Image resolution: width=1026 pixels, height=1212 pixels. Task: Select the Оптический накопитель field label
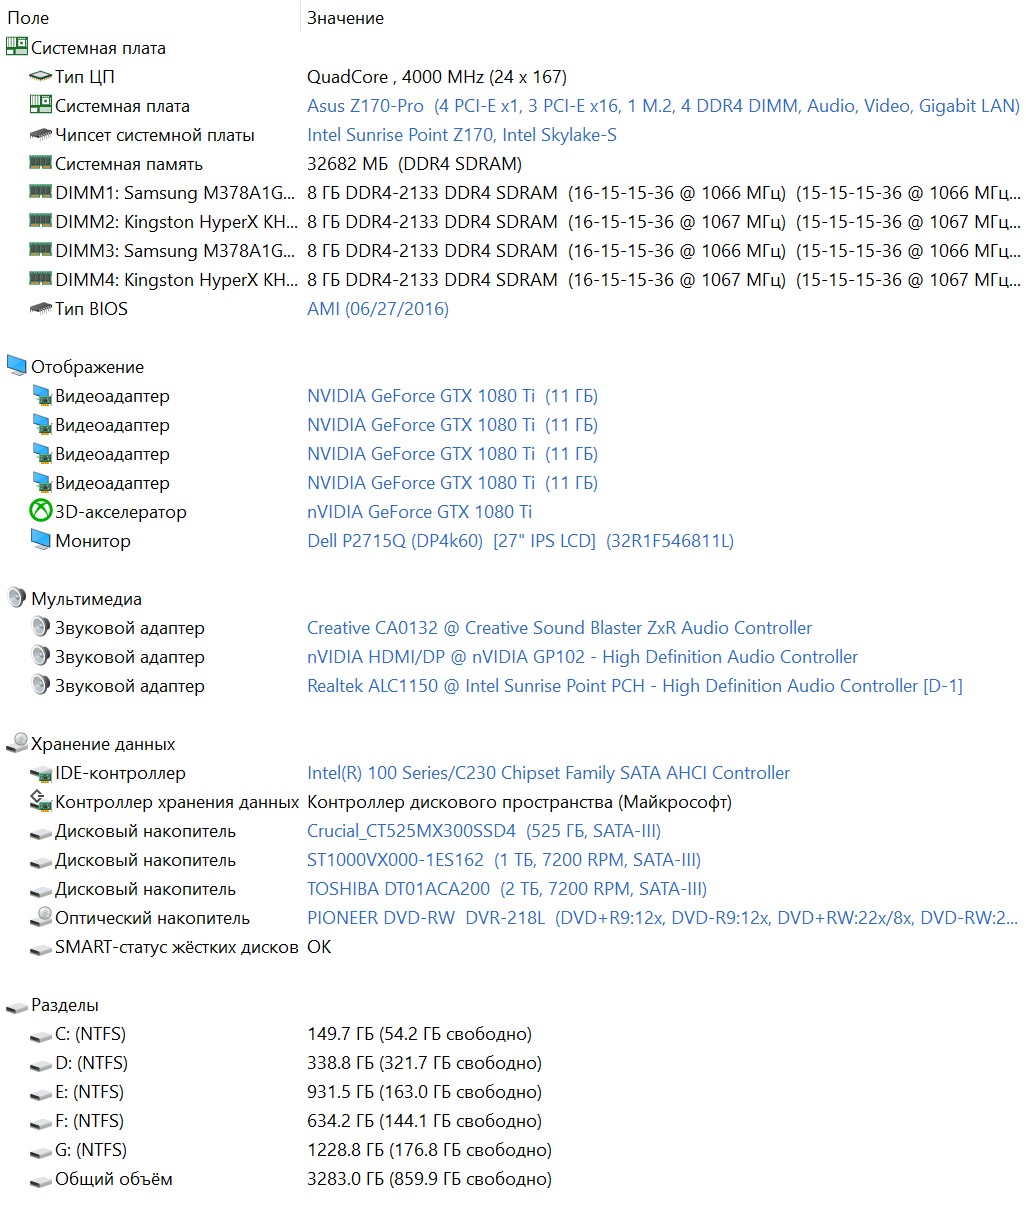coord(152,917)
